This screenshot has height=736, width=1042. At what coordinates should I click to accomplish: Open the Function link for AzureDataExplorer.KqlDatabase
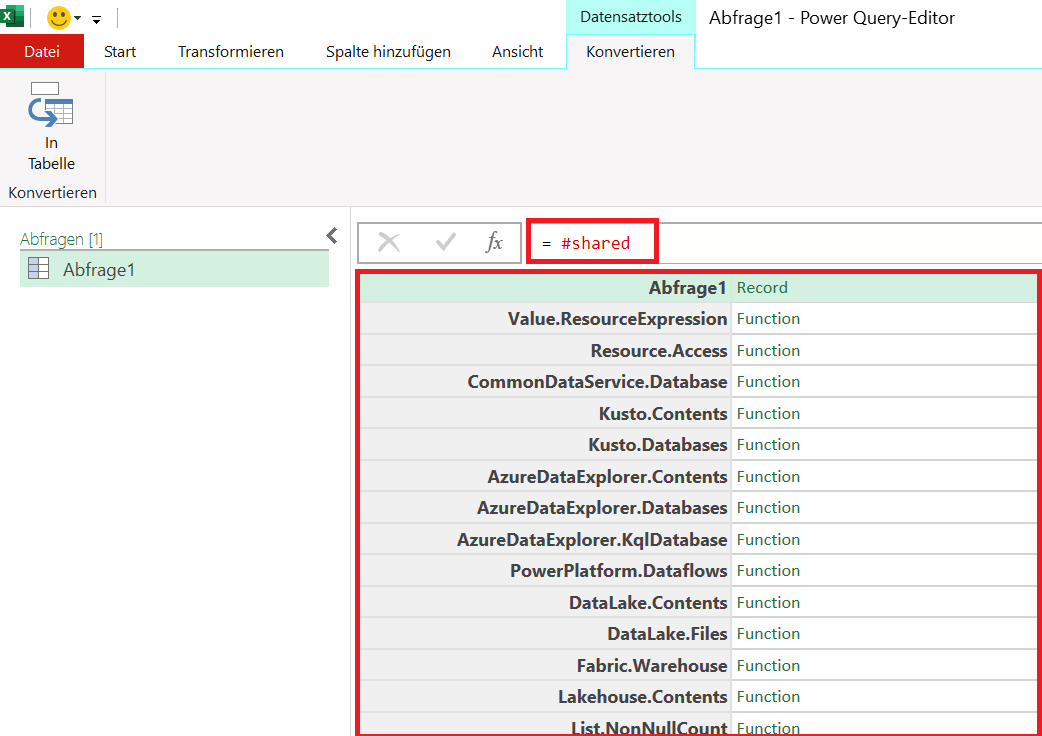click(768, 539)
